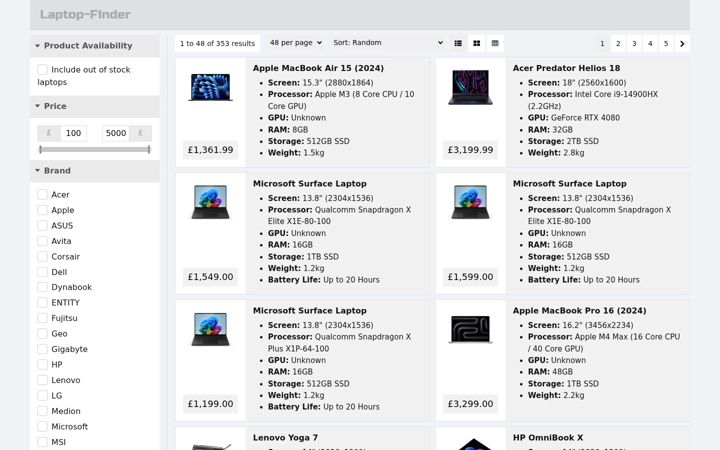The width and height of the screenshot is (720, 450).
Task: Collapse the Brand filter section
Action: tap(95, 171)
